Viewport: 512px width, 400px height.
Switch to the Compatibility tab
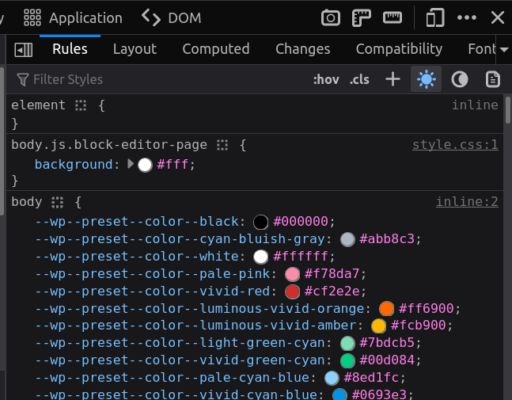399,49
